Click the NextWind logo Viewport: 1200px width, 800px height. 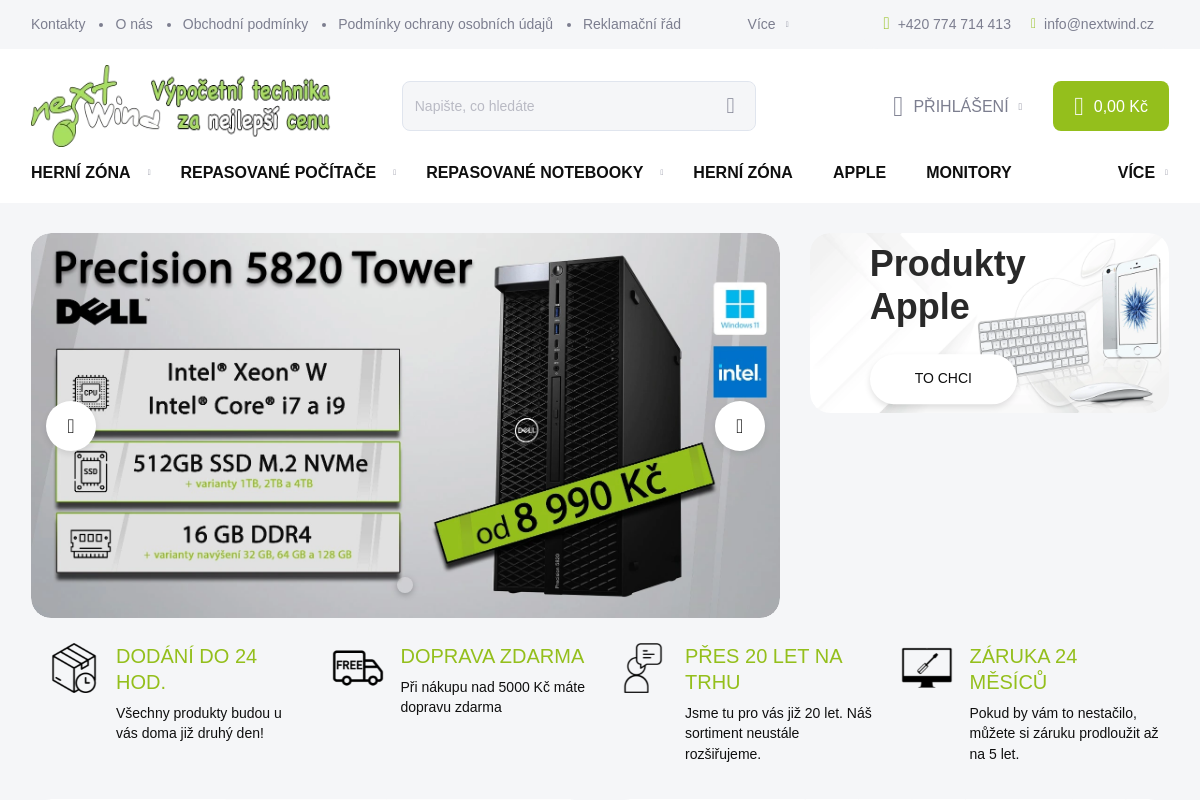181,106
